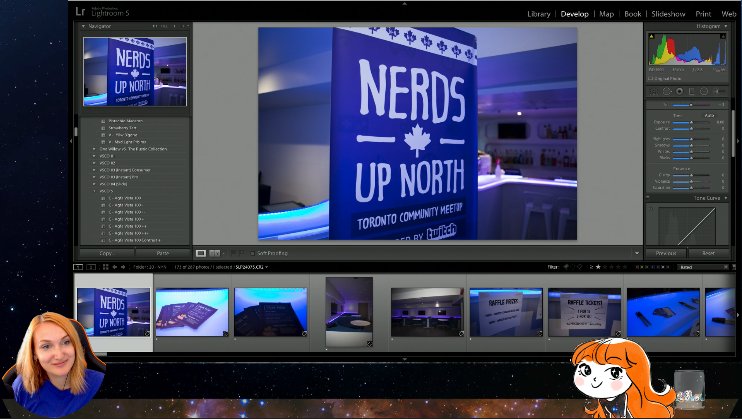This screenshot has width=742, height=419.
Task: Collapse the Tone Curve panel
Action: [726, 198]
